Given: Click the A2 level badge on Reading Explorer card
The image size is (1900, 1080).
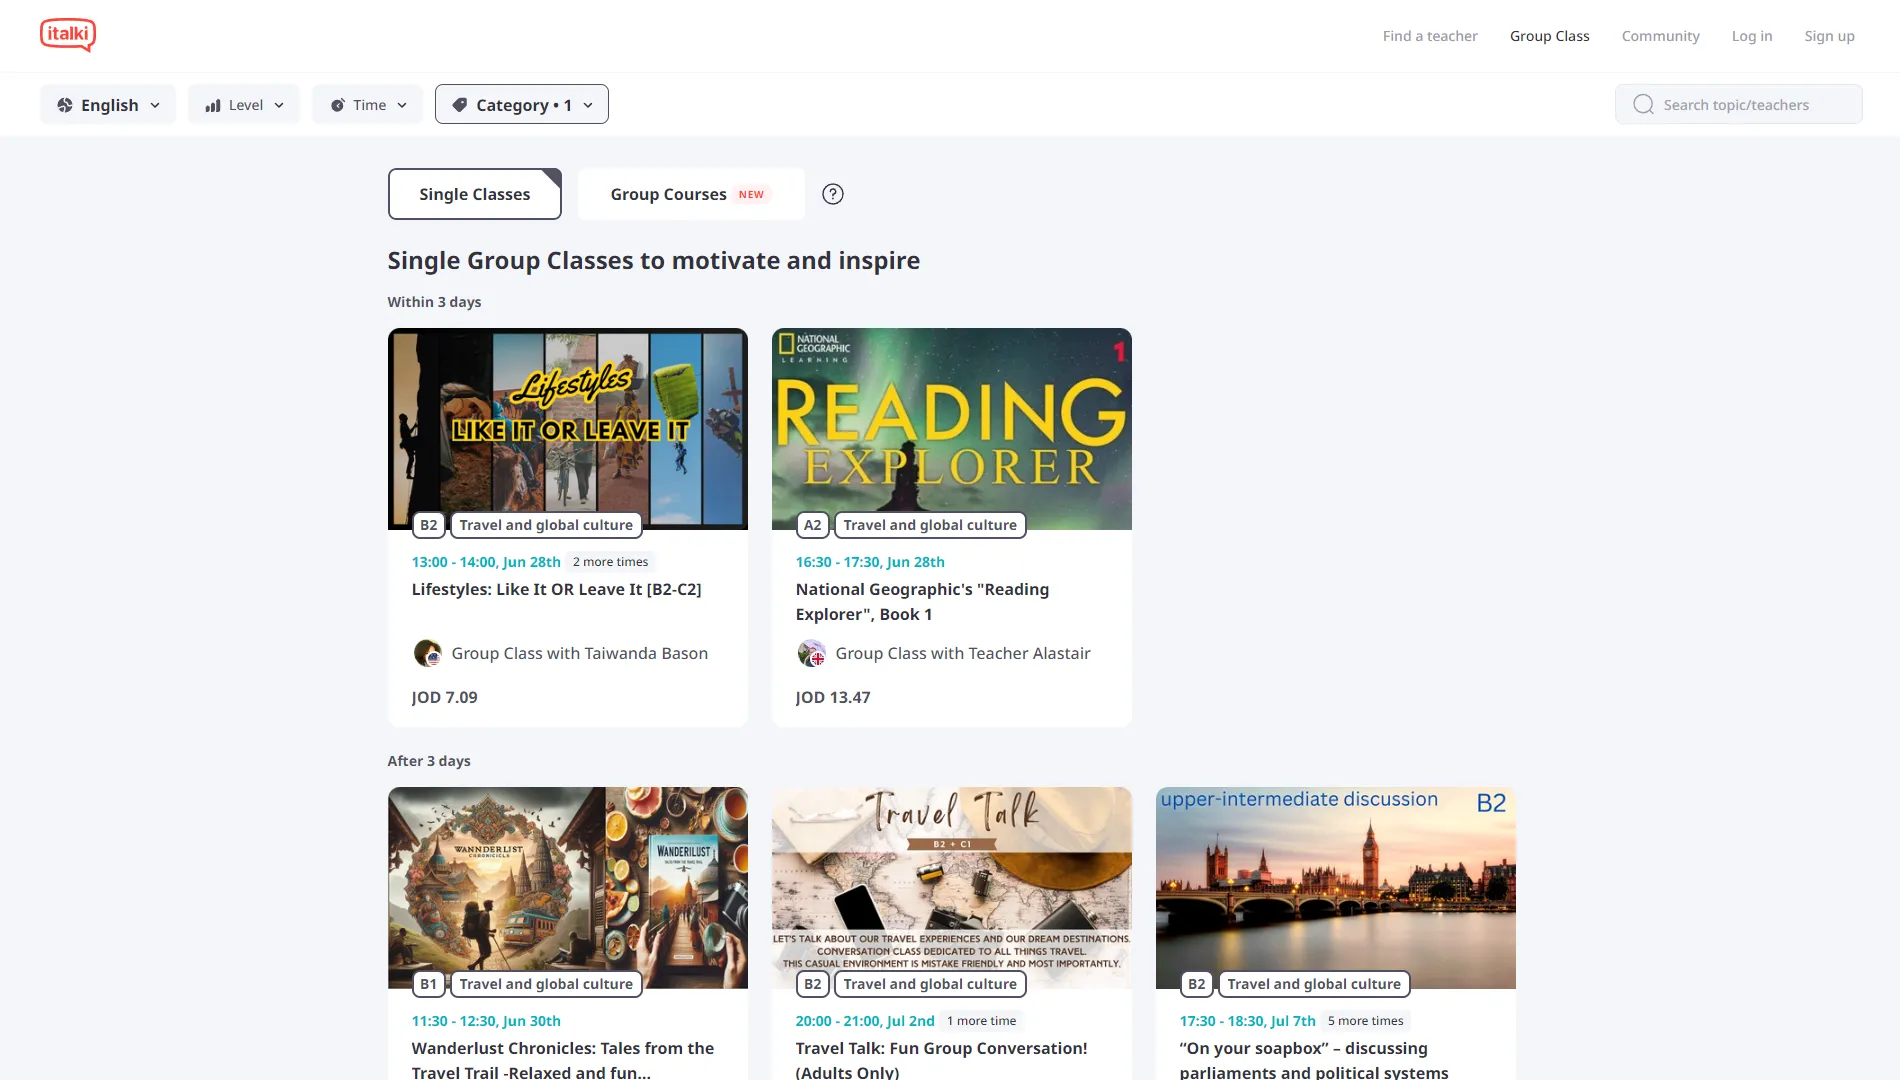Looking at the screenshot, I should point(813,525).
